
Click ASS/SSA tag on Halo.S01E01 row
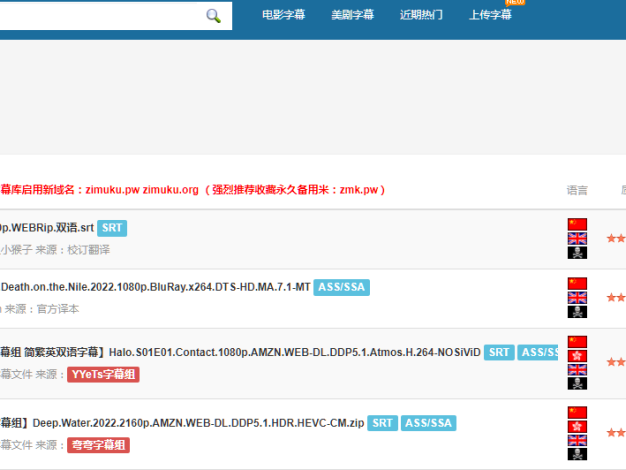click(x=538, y=352)
